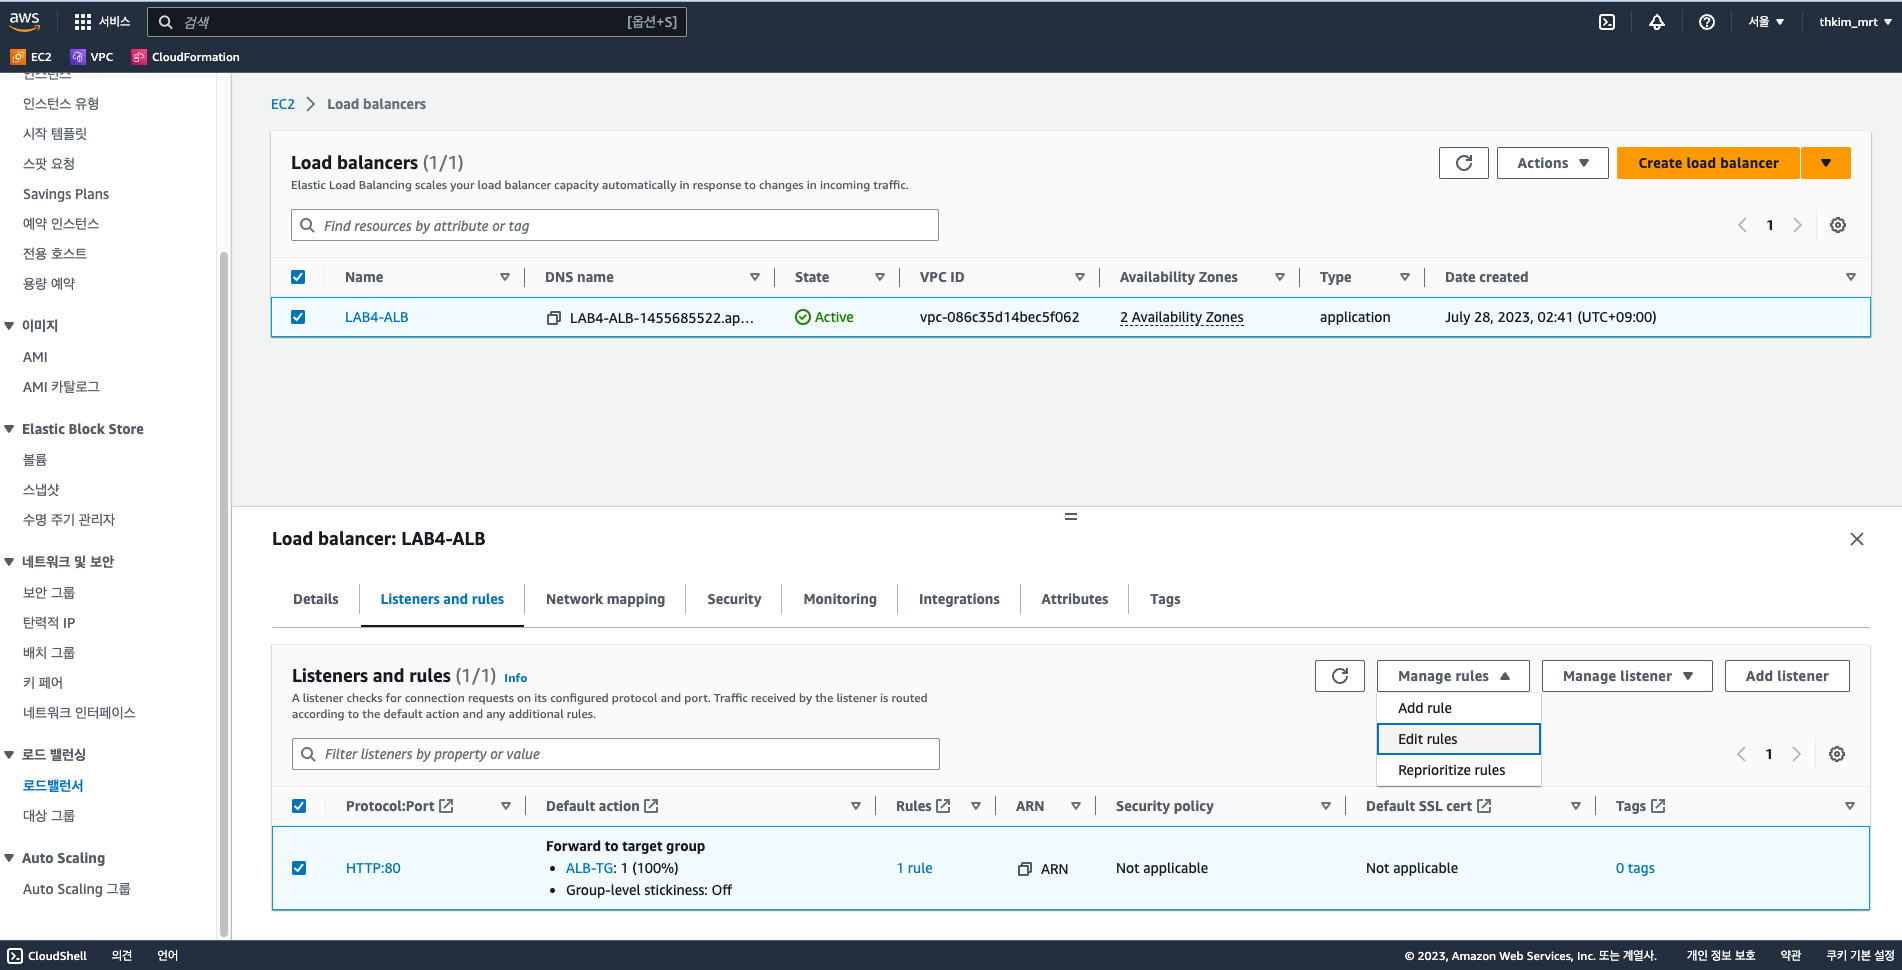The image size is (1902, 970).
Task: Collapse the Manage rules dropdown
Action: tap(1453, 676)
